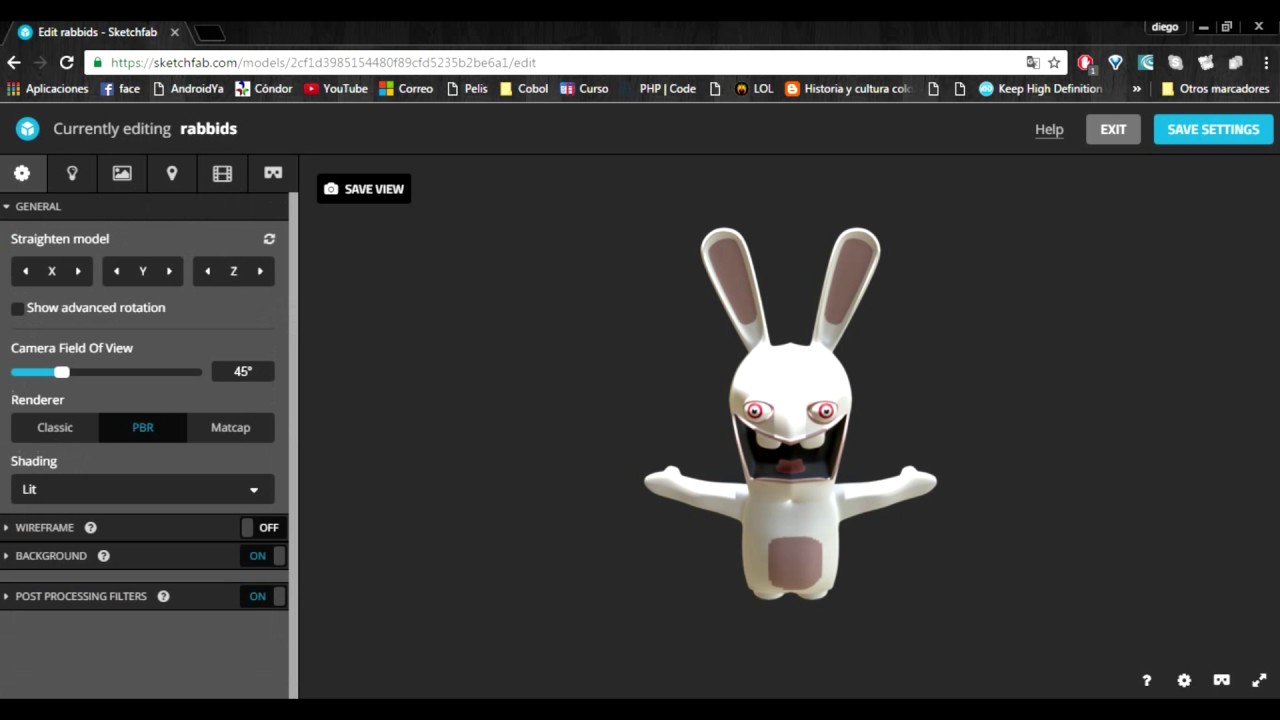Open the face bookmark
This screenshot has height=720, width=1280.
coord(120,89)
